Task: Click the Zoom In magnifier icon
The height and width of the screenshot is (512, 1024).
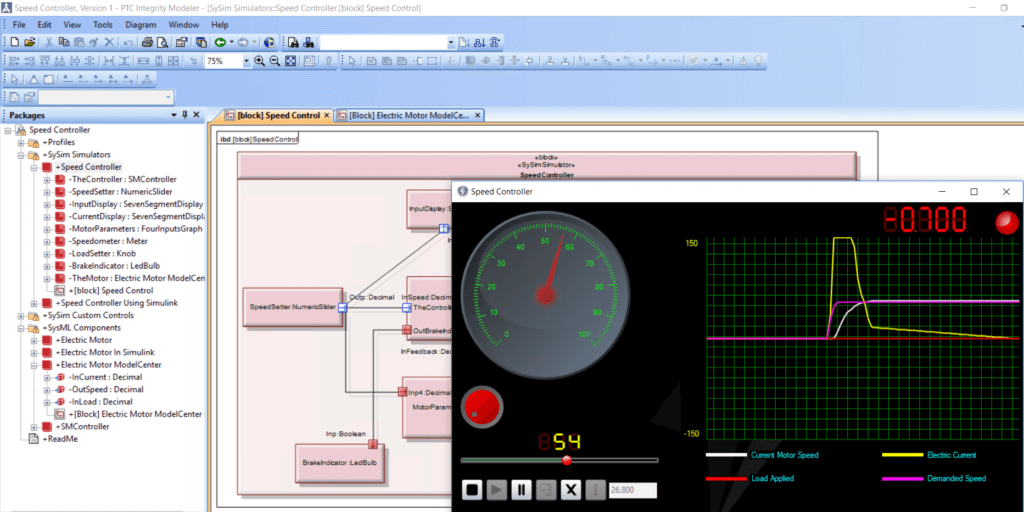Action: [x=260, y=61]
